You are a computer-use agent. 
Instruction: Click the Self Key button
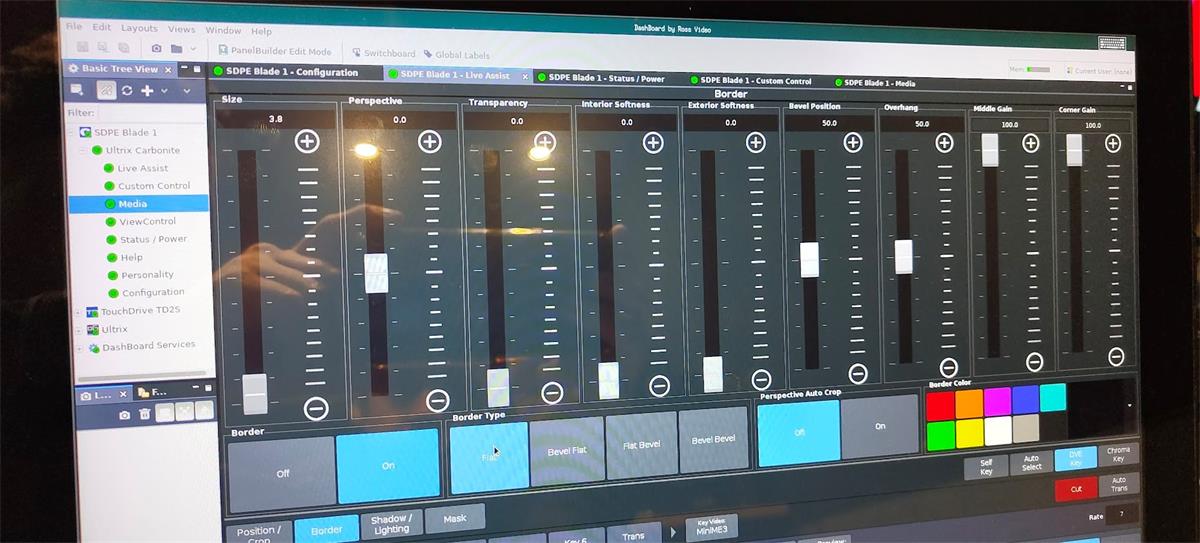[985, 468]
